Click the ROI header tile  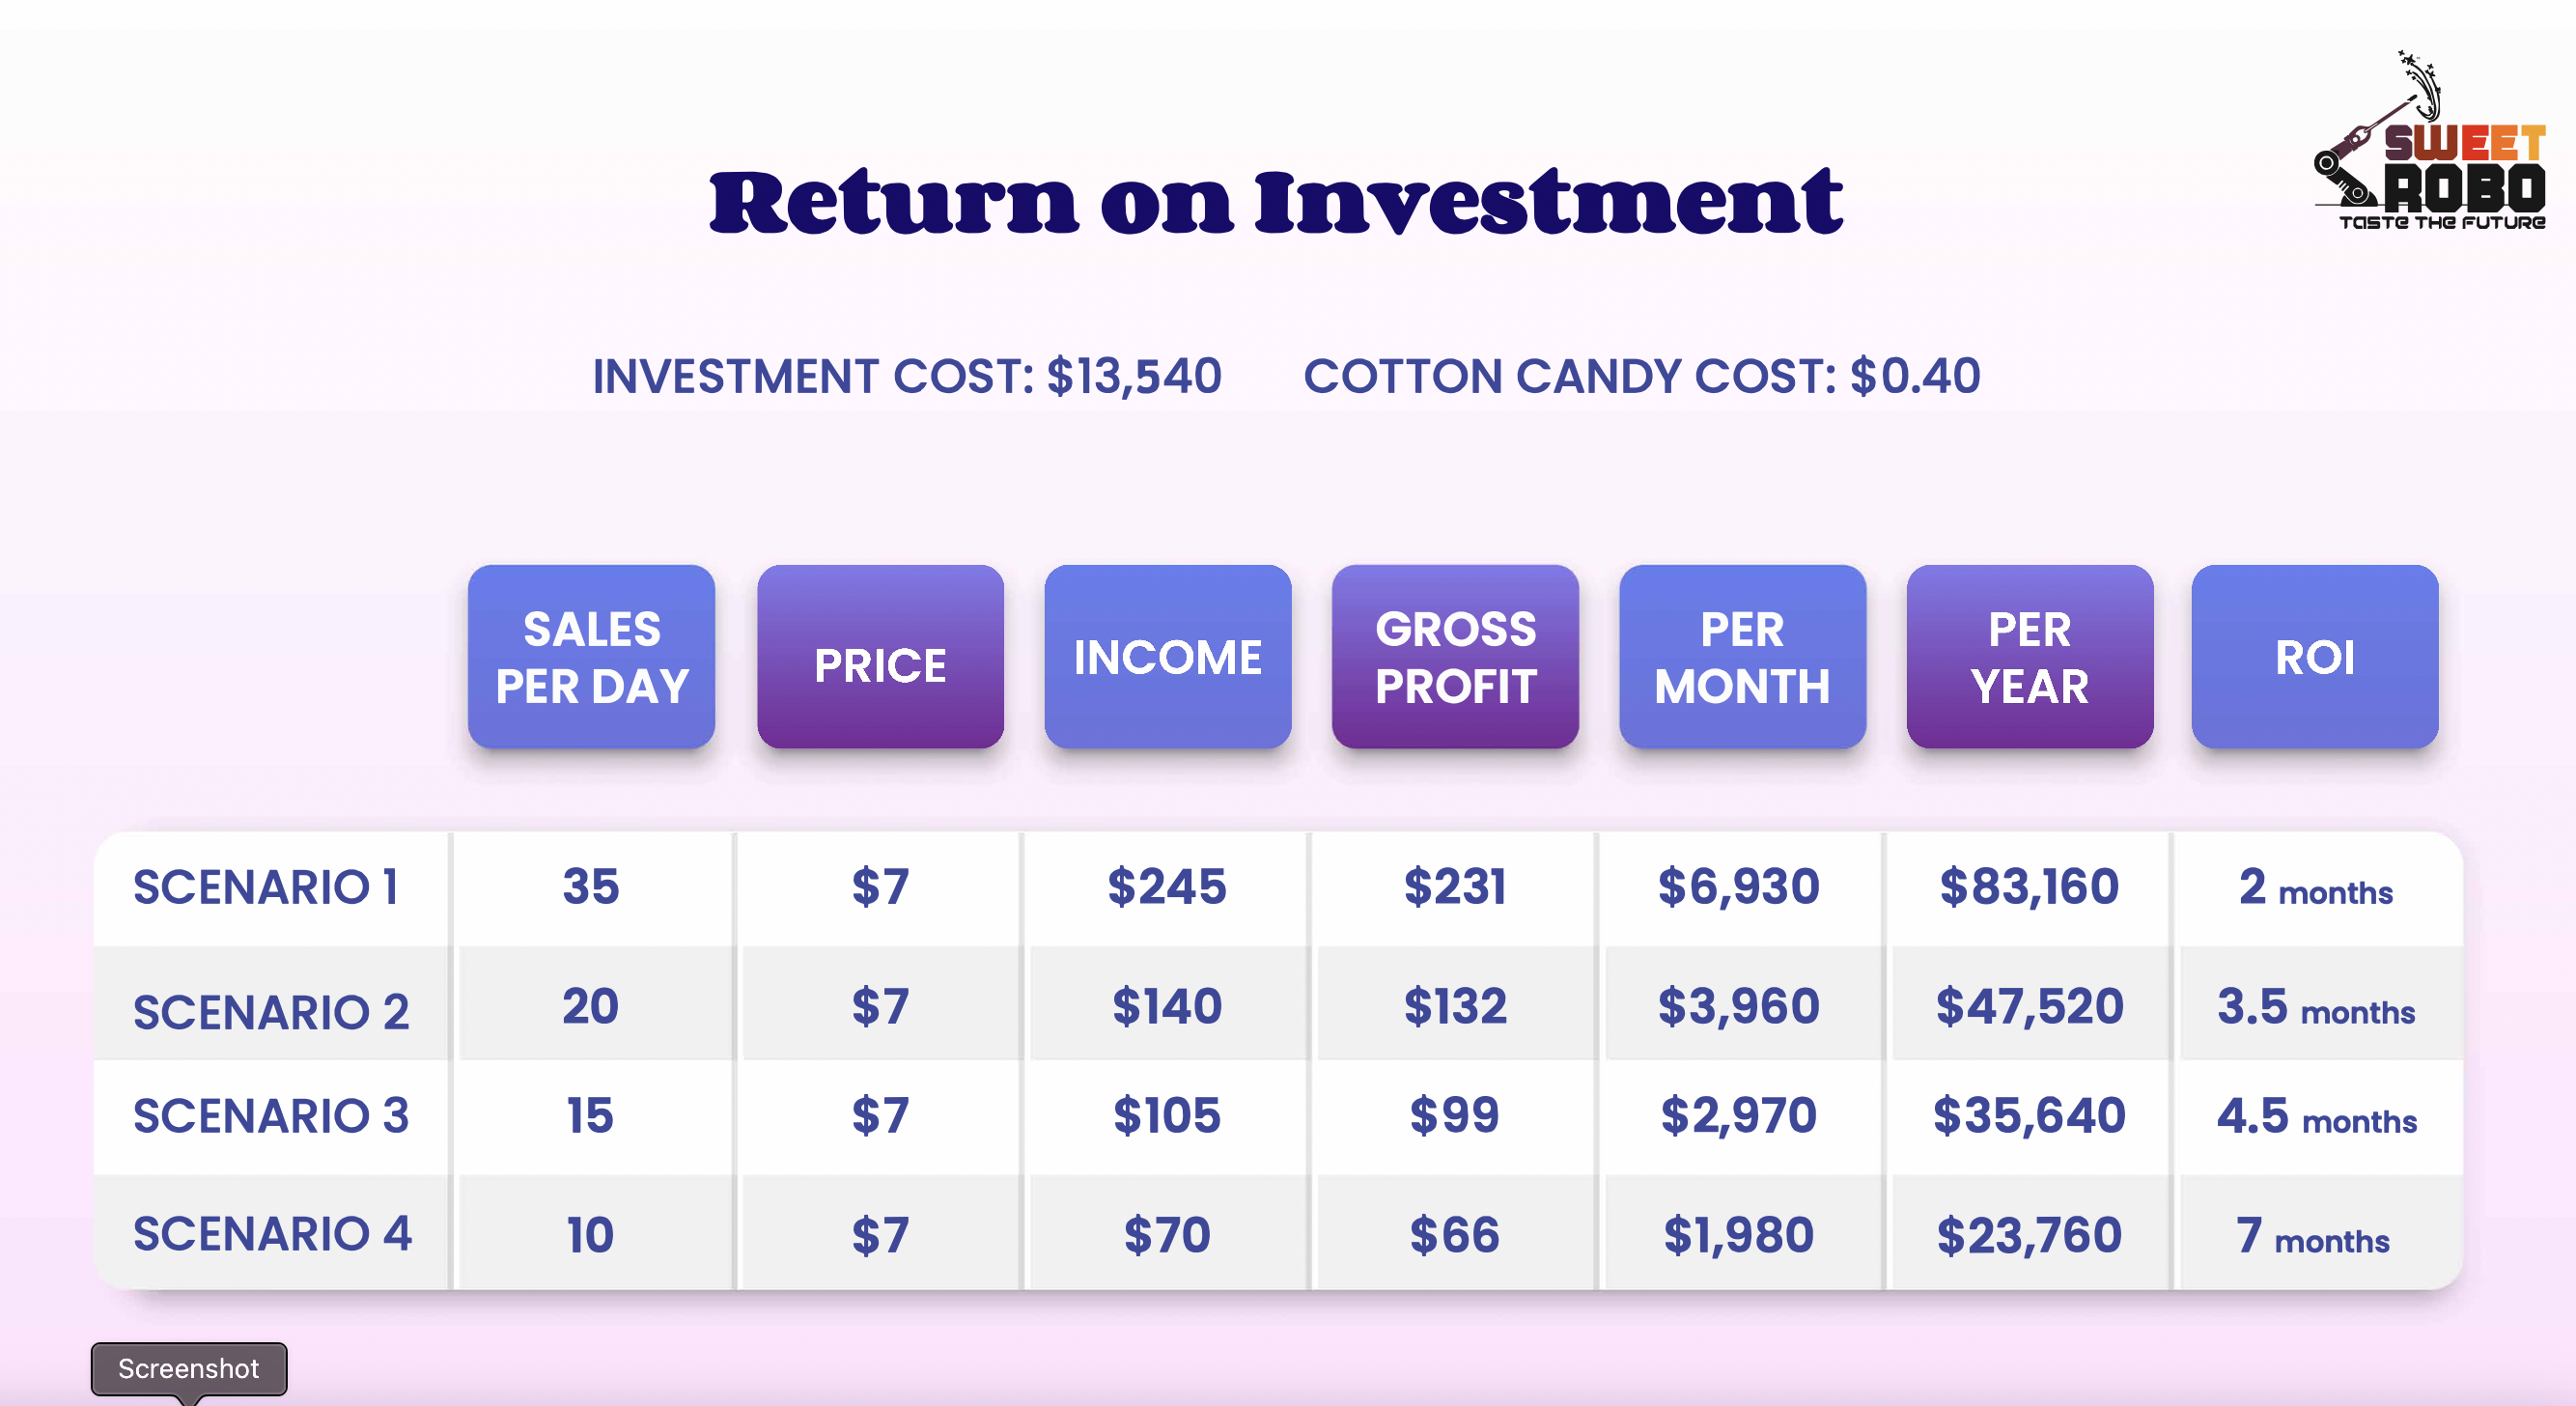pyautogui.click(x=2314, y=657)
